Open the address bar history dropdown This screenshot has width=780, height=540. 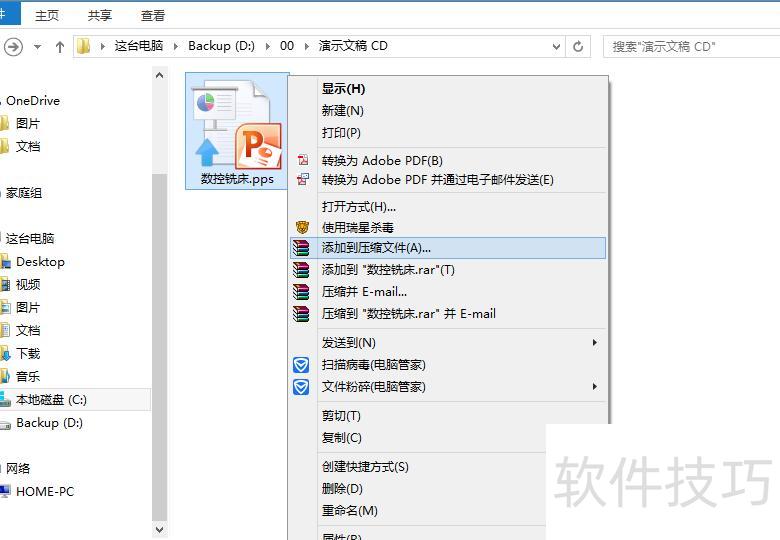click(x=556, y=46)
